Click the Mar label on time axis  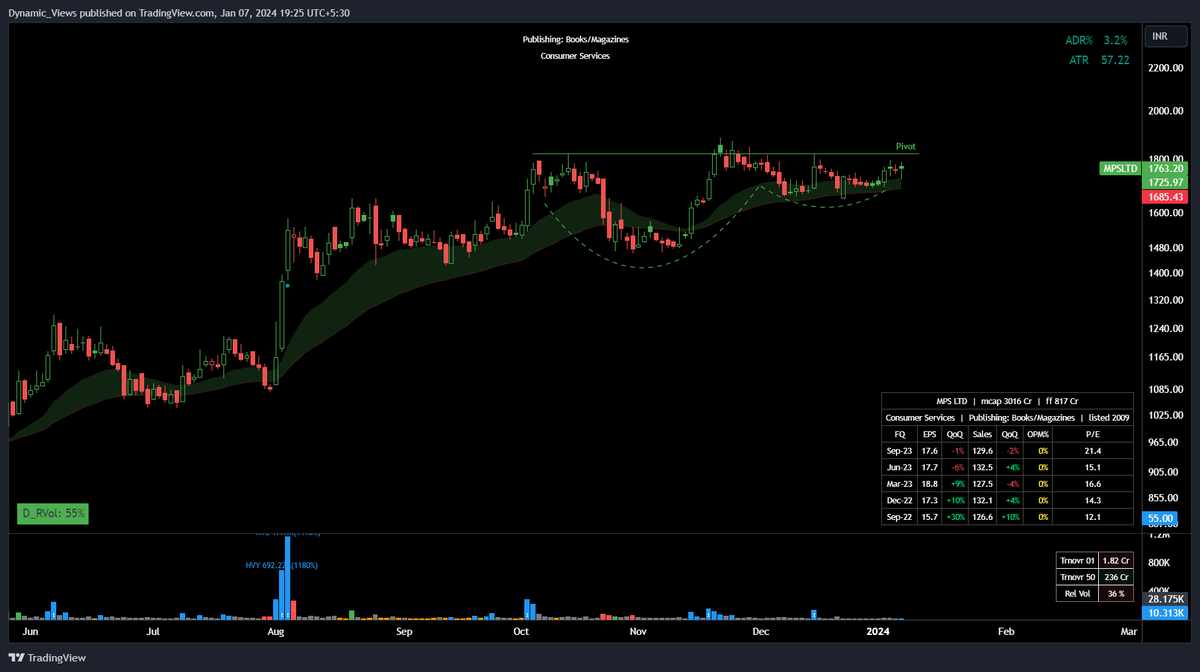[x=1128, y=632]
